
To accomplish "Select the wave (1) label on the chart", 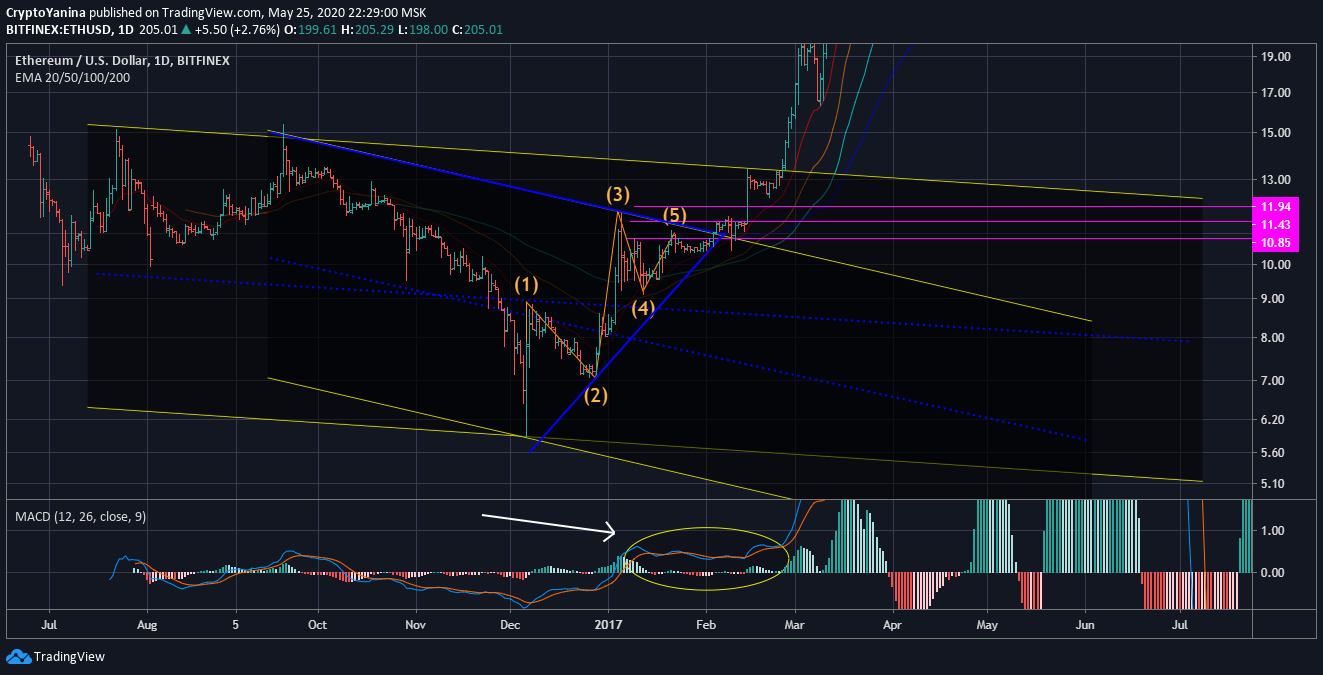I will [527, 285].
